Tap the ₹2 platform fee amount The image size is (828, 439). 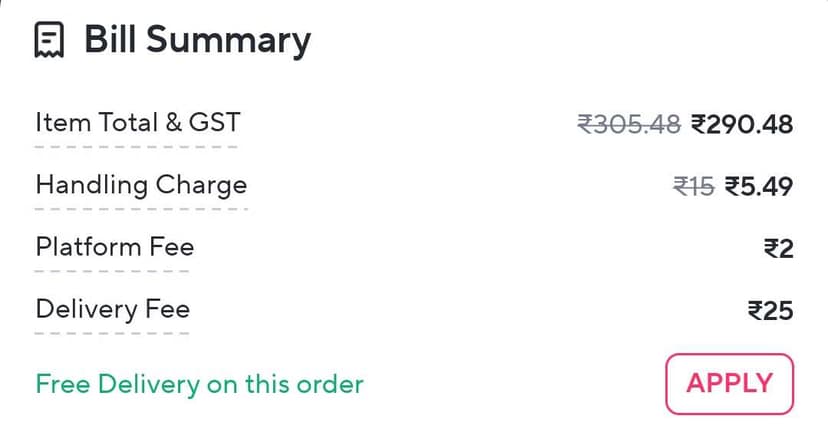click(x=778, y=248)
